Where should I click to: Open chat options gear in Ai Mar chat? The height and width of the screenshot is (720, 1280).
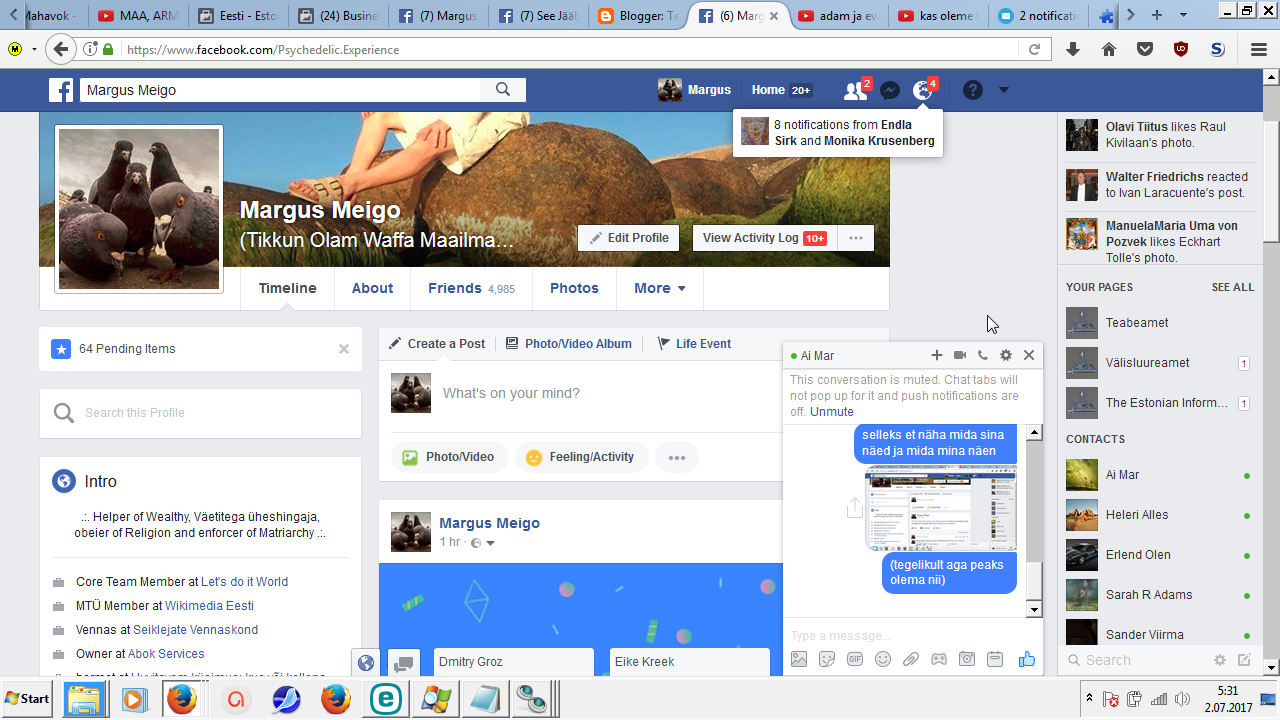[x=1006, y=355]
